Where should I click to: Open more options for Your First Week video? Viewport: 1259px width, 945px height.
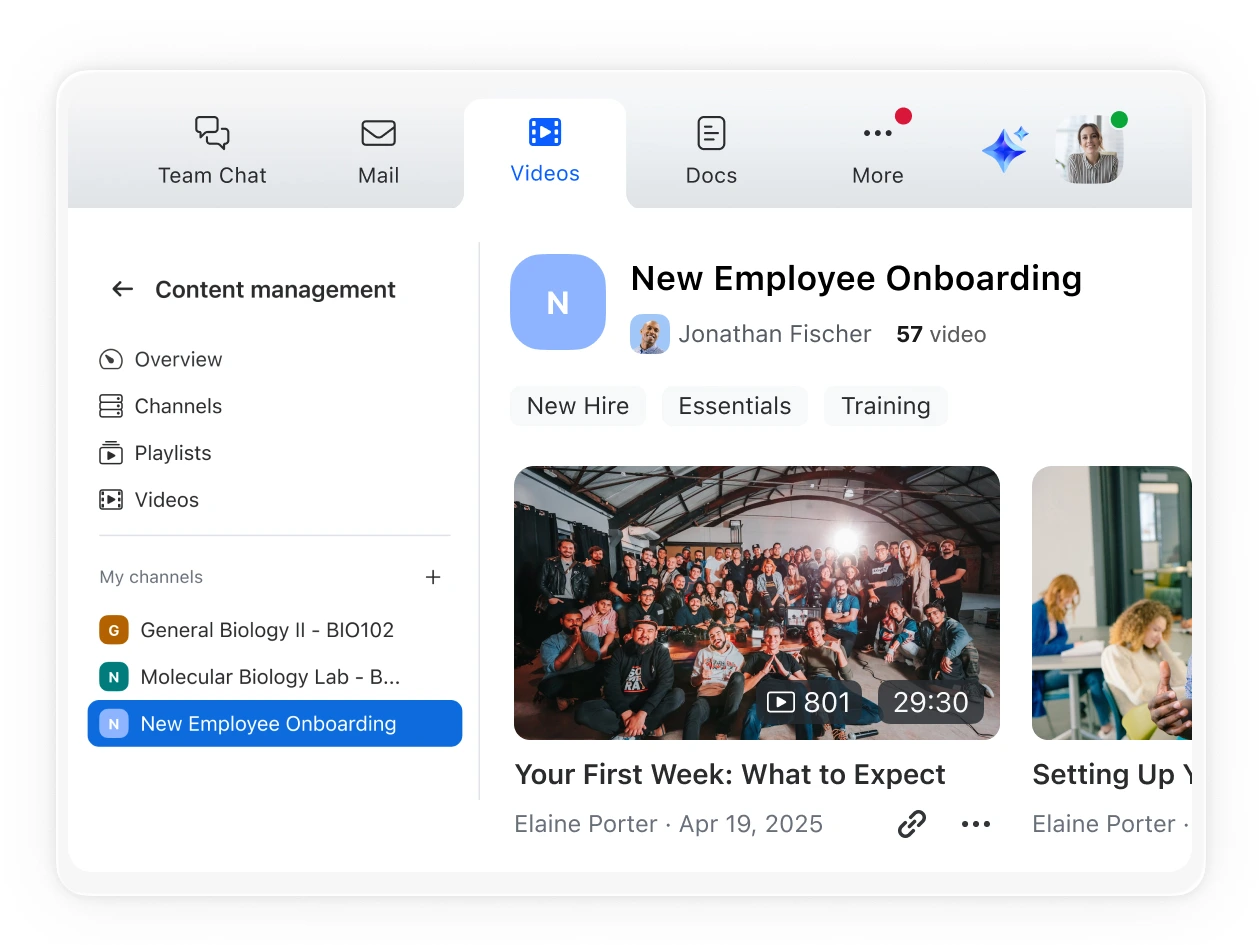tap(975, 824)
